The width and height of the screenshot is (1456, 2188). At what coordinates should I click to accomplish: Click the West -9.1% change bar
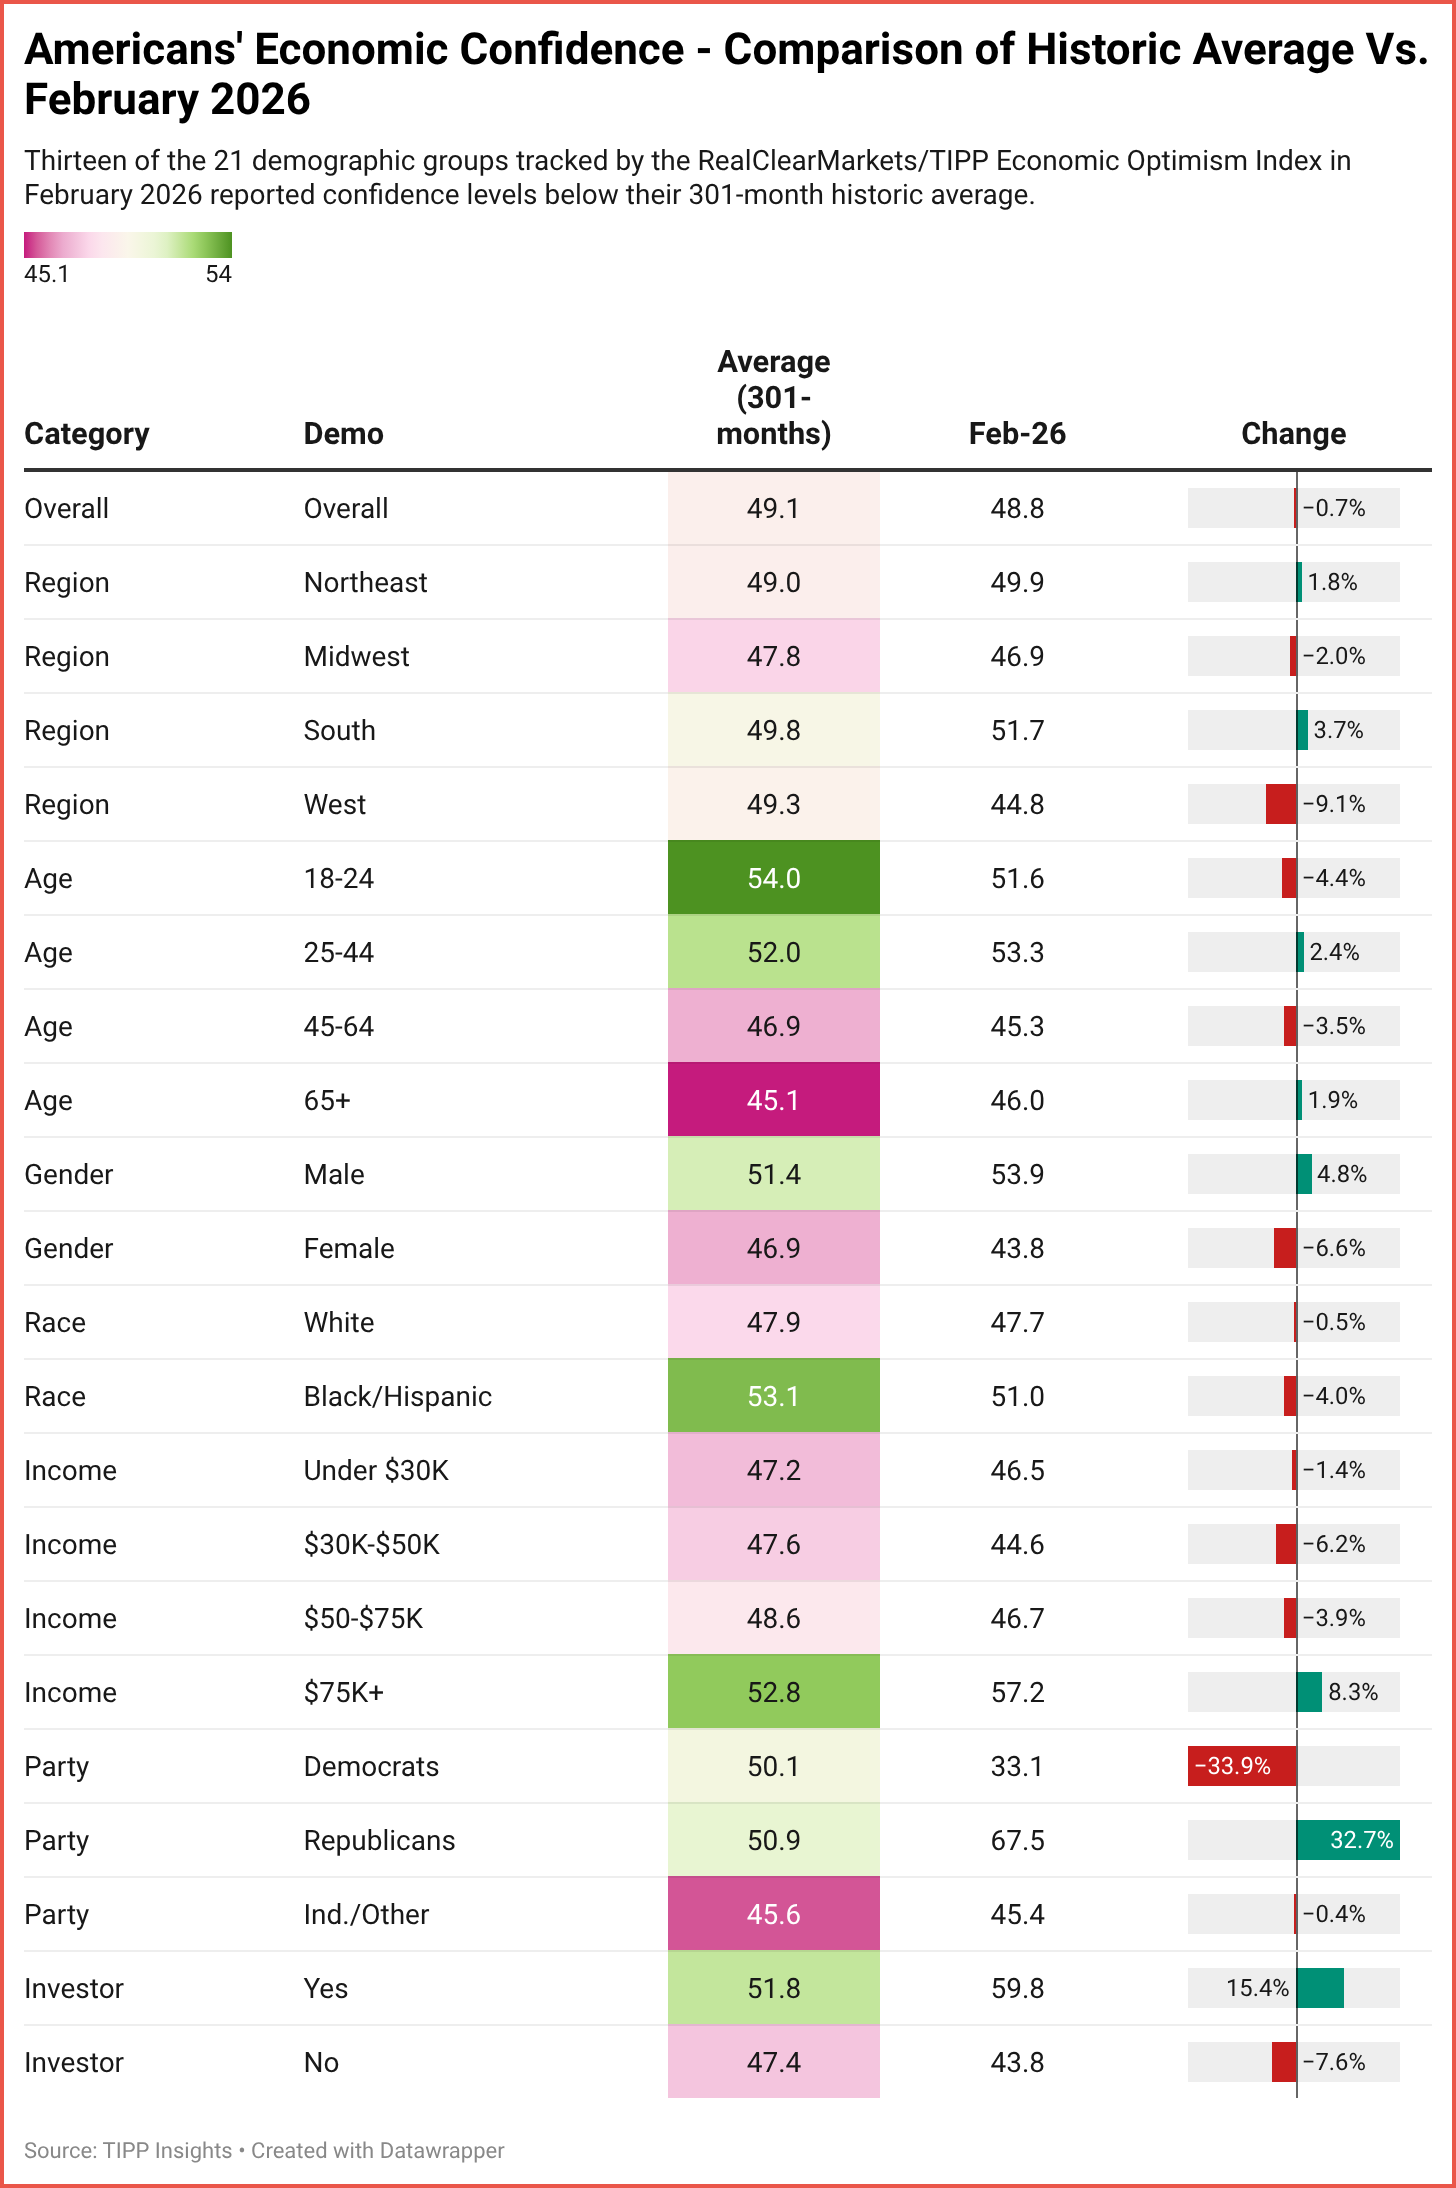(x=1281, y=804)
